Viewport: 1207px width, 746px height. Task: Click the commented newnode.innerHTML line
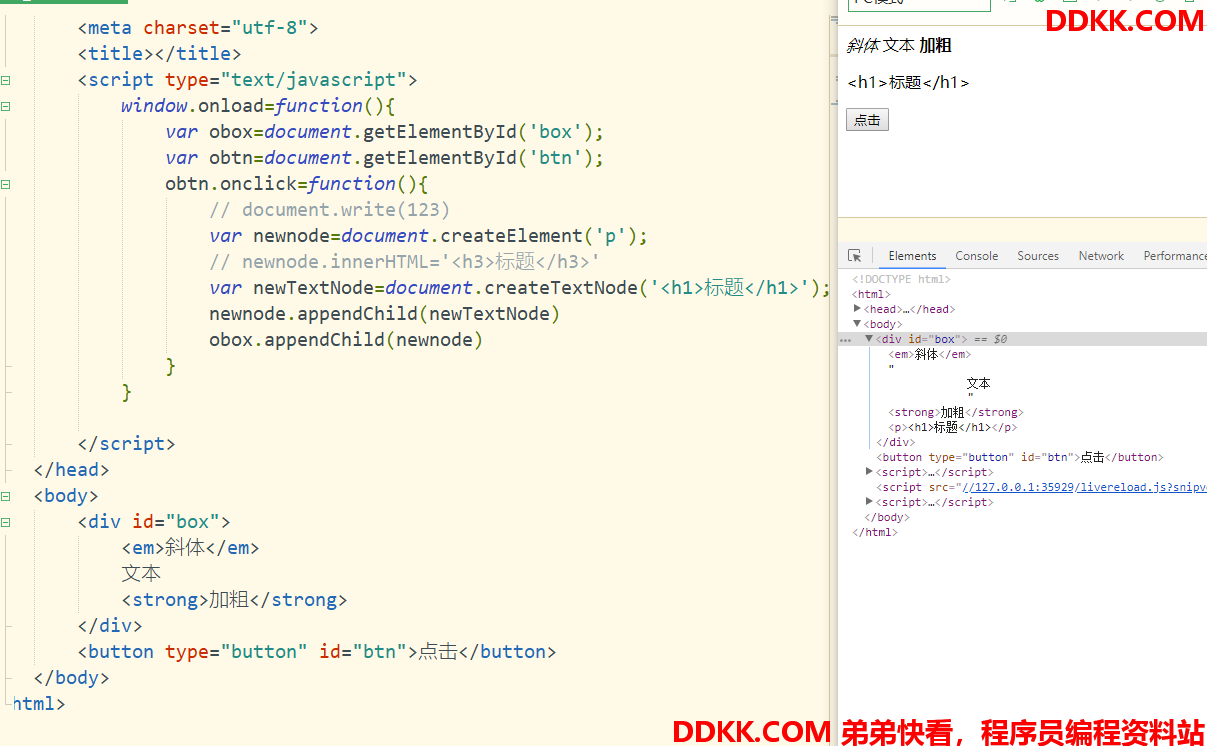click(405, 262)
